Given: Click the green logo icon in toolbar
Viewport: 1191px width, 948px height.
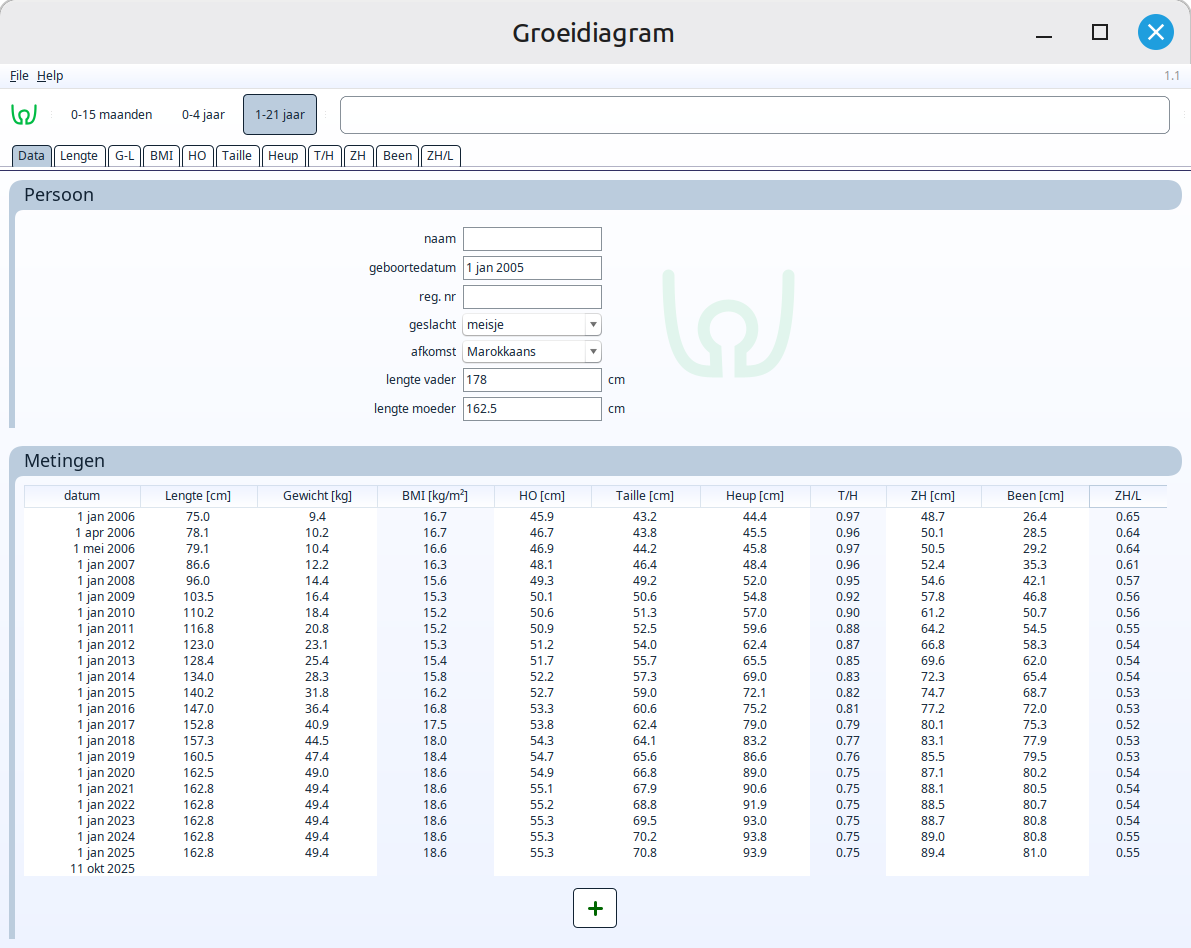Looking at the screenshot, I should [x=24, y=115].
